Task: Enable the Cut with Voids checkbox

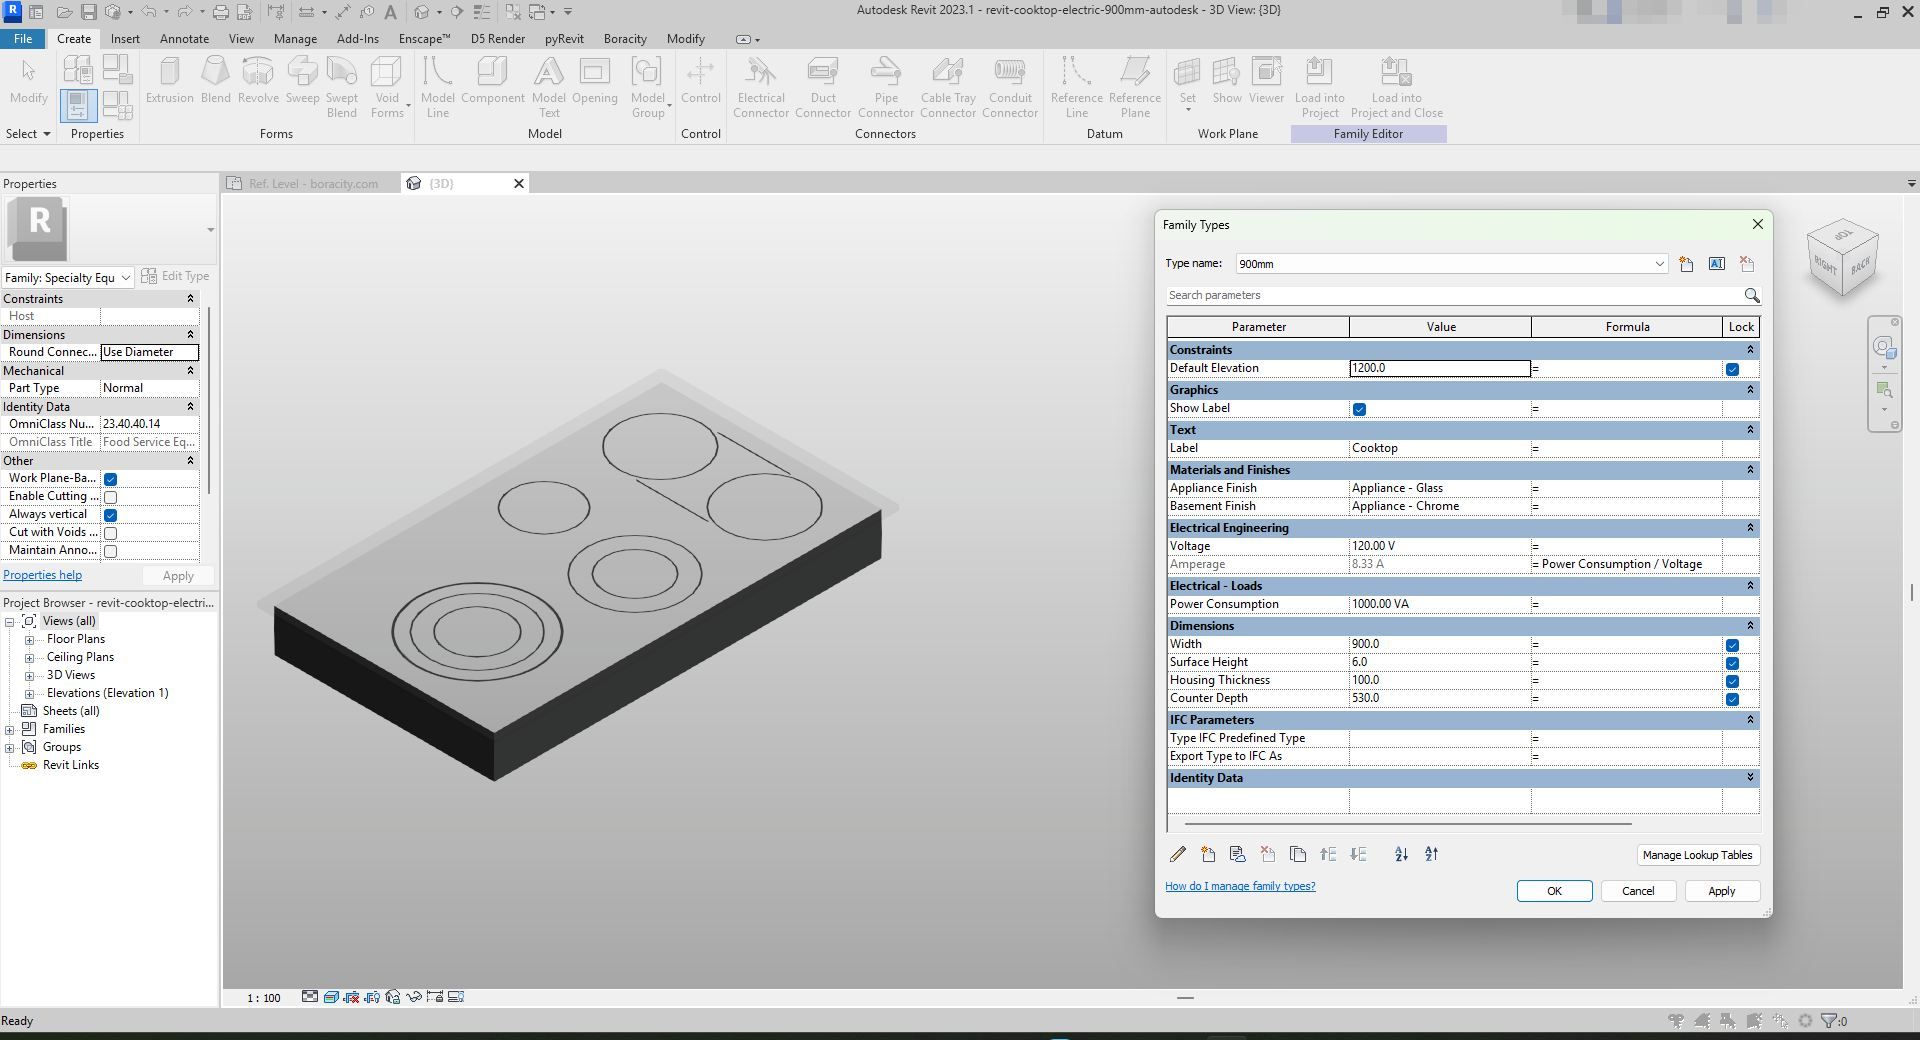Action: [x=111, y=533]
